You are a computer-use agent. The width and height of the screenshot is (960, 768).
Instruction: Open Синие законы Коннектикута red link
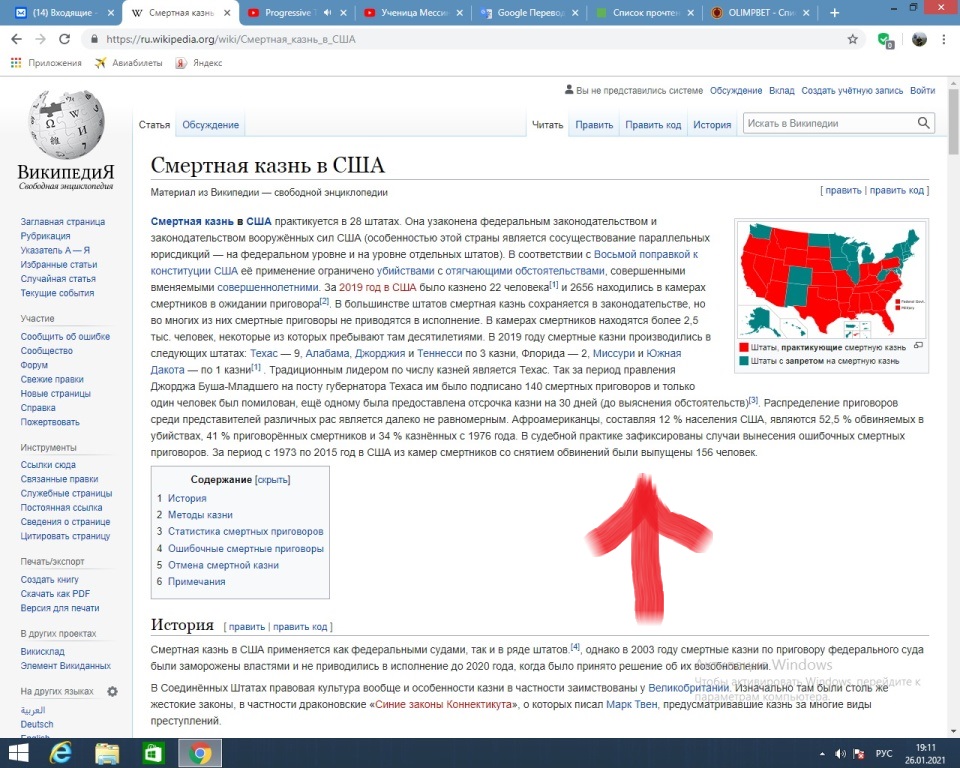pos(443,704)
